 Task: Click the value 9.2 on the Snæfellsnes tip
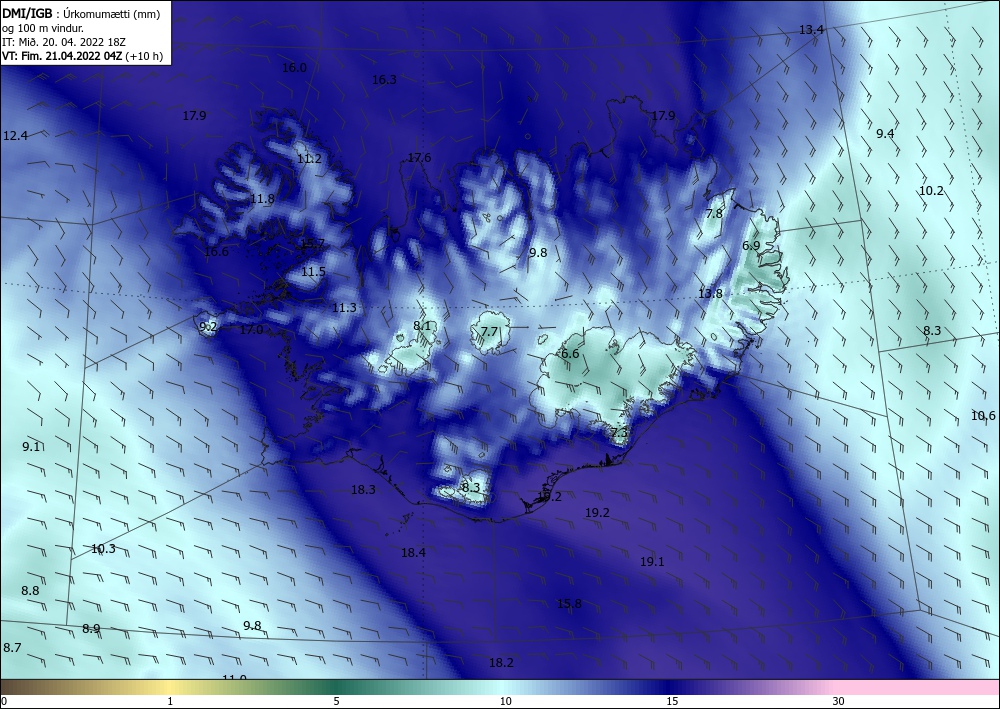click(208, 327)
